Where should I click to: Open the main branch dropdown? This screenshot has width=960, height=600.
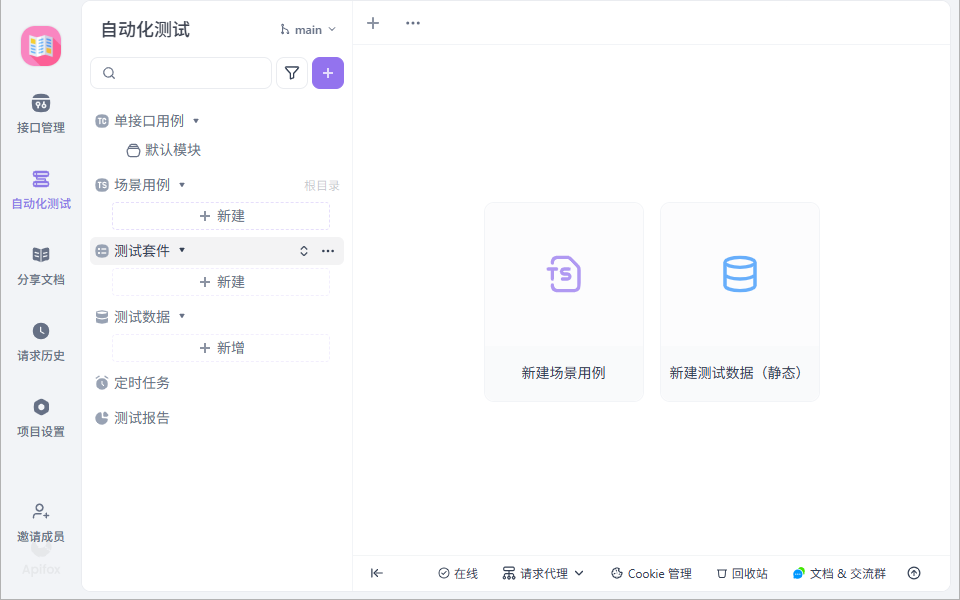(x=308, y=29)
